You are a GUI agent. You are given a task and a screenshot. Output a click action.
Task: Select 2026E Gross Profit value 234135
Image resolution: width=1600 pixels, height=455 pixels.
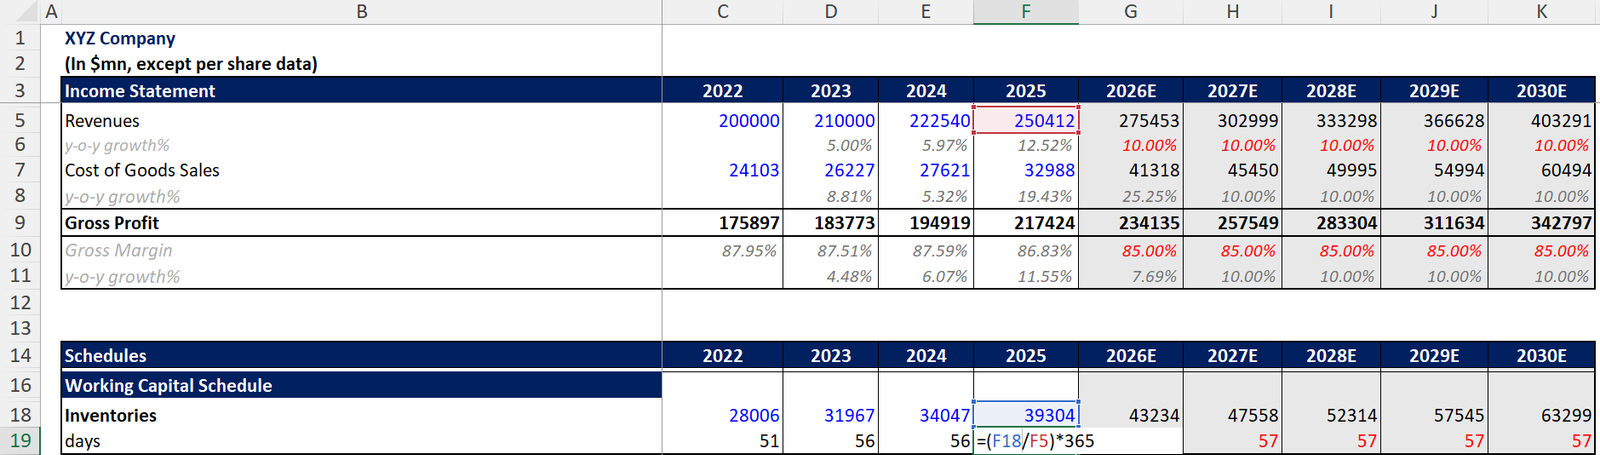pos(1131,223)
